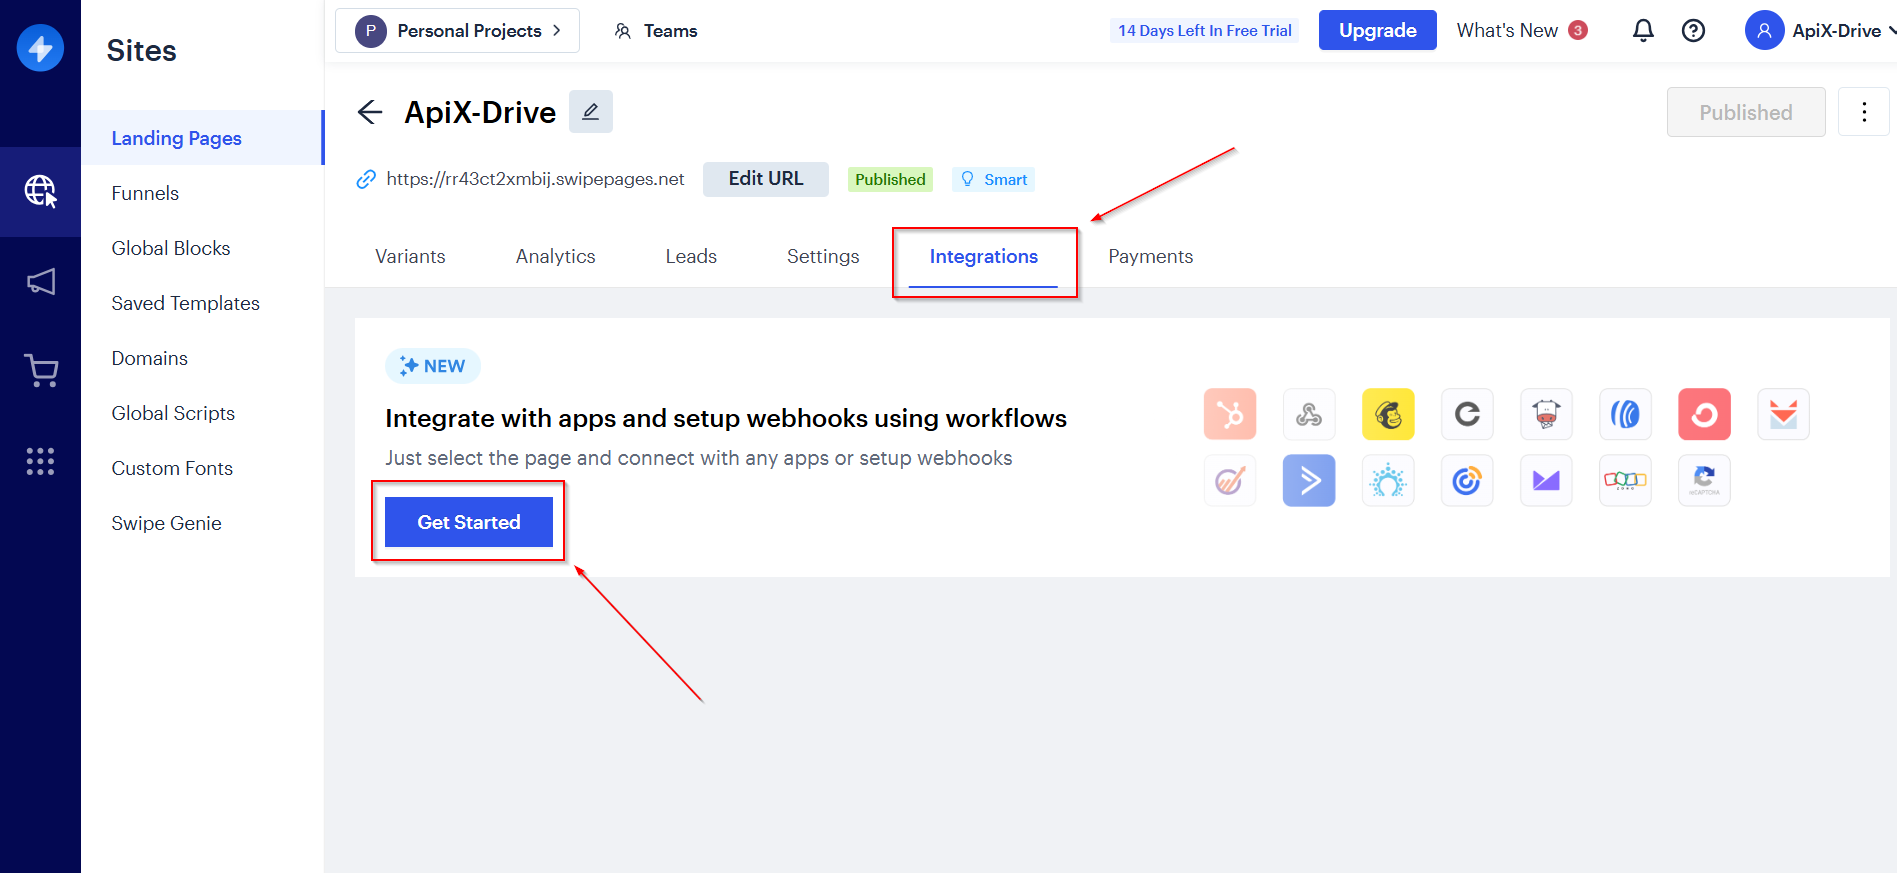The width and height of the screenshot is (1897, 873).
Task: Click the fox envelope integration logo
Action: (1783, 414)
